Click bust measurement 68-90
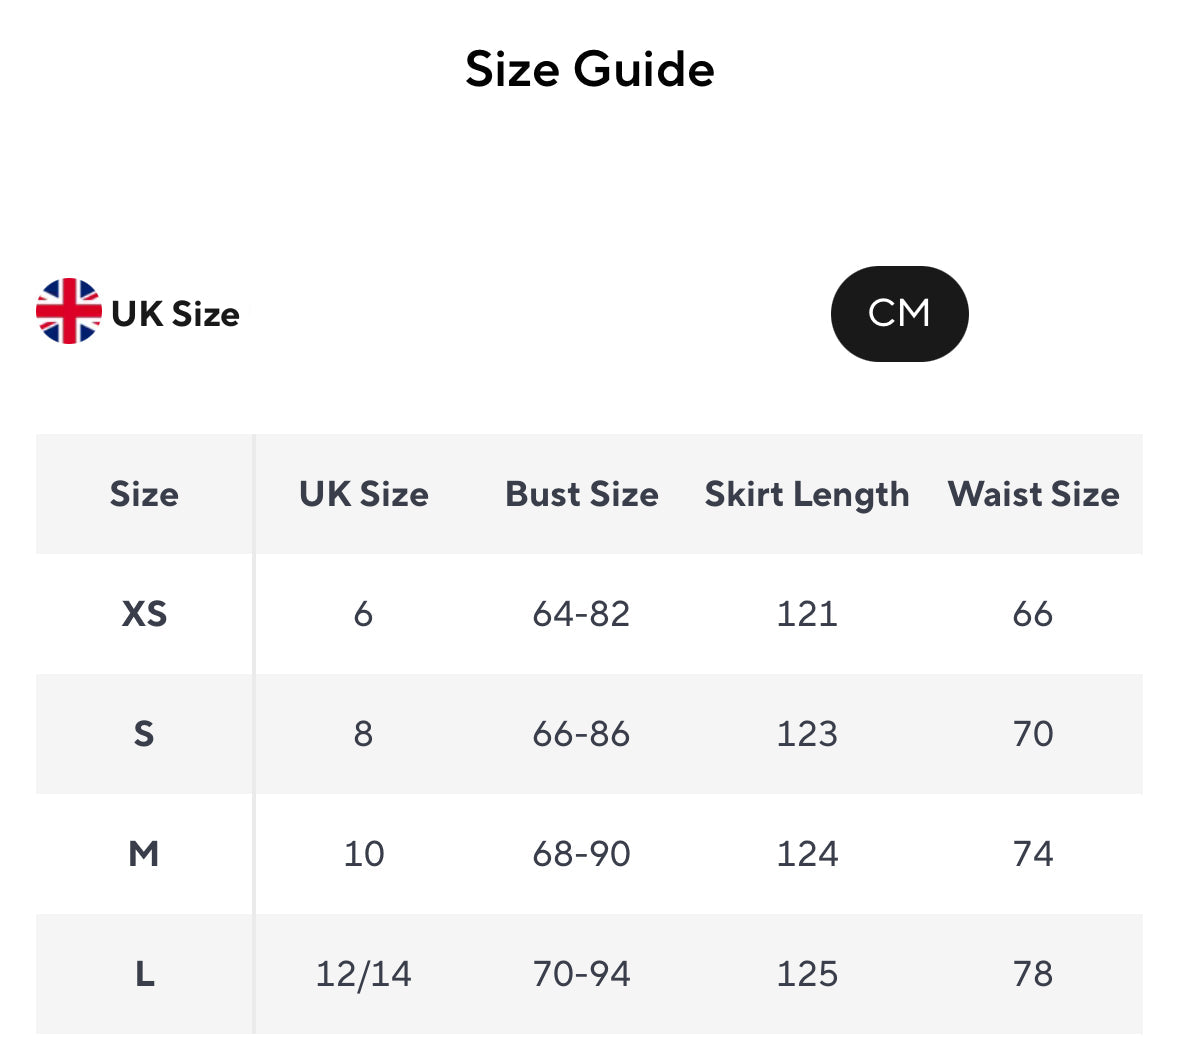The height and width of the screenshot is (1055, 1179). pos(581,854)
